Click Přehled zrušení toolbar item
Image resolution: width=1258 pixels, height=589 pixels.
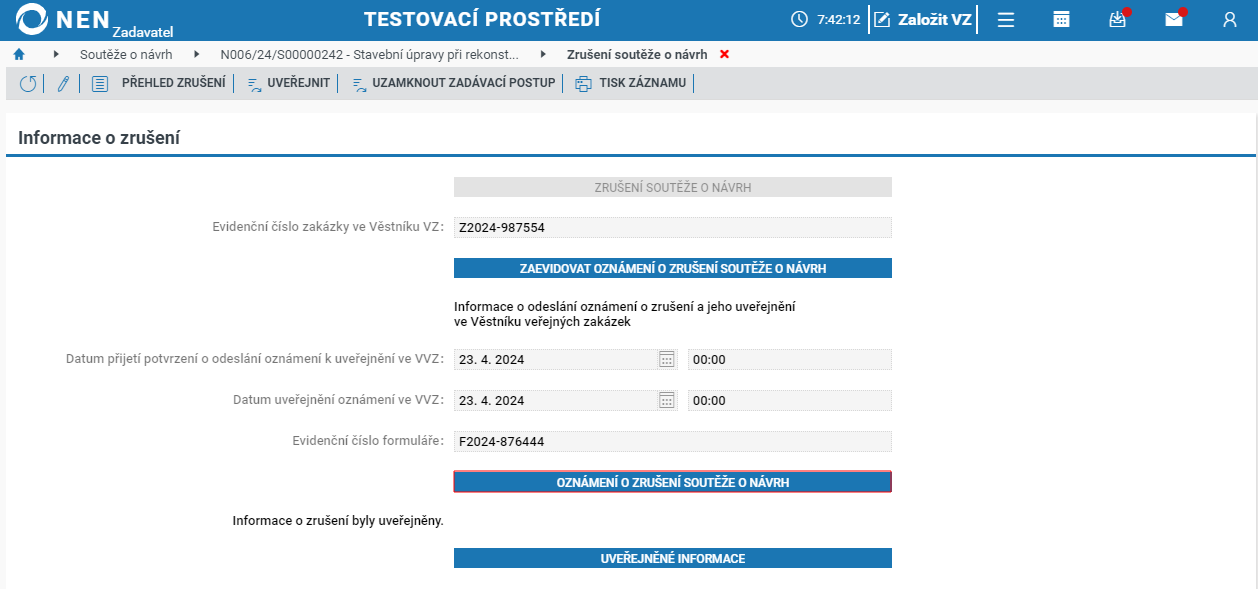coord(159,83)
